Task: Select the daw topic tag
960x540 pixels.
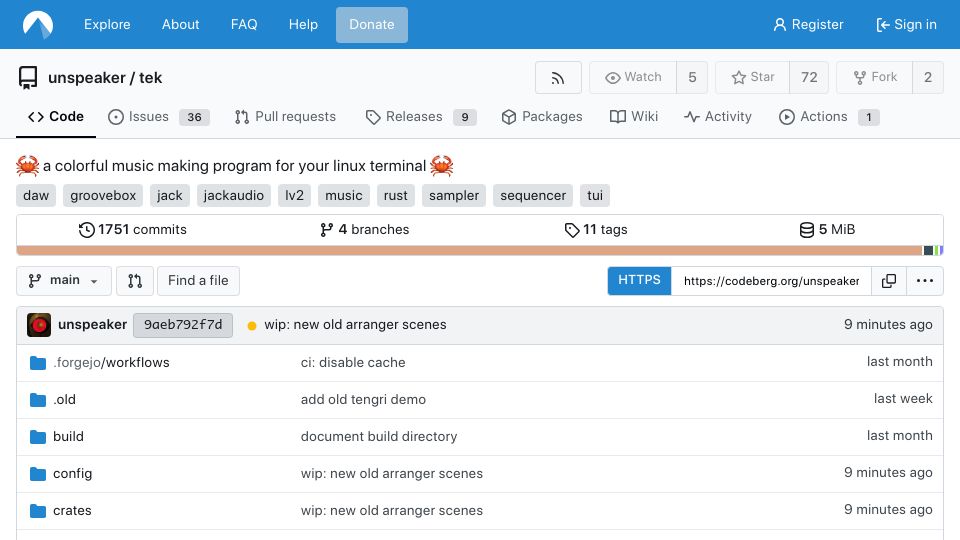Action: pos(36,195)
